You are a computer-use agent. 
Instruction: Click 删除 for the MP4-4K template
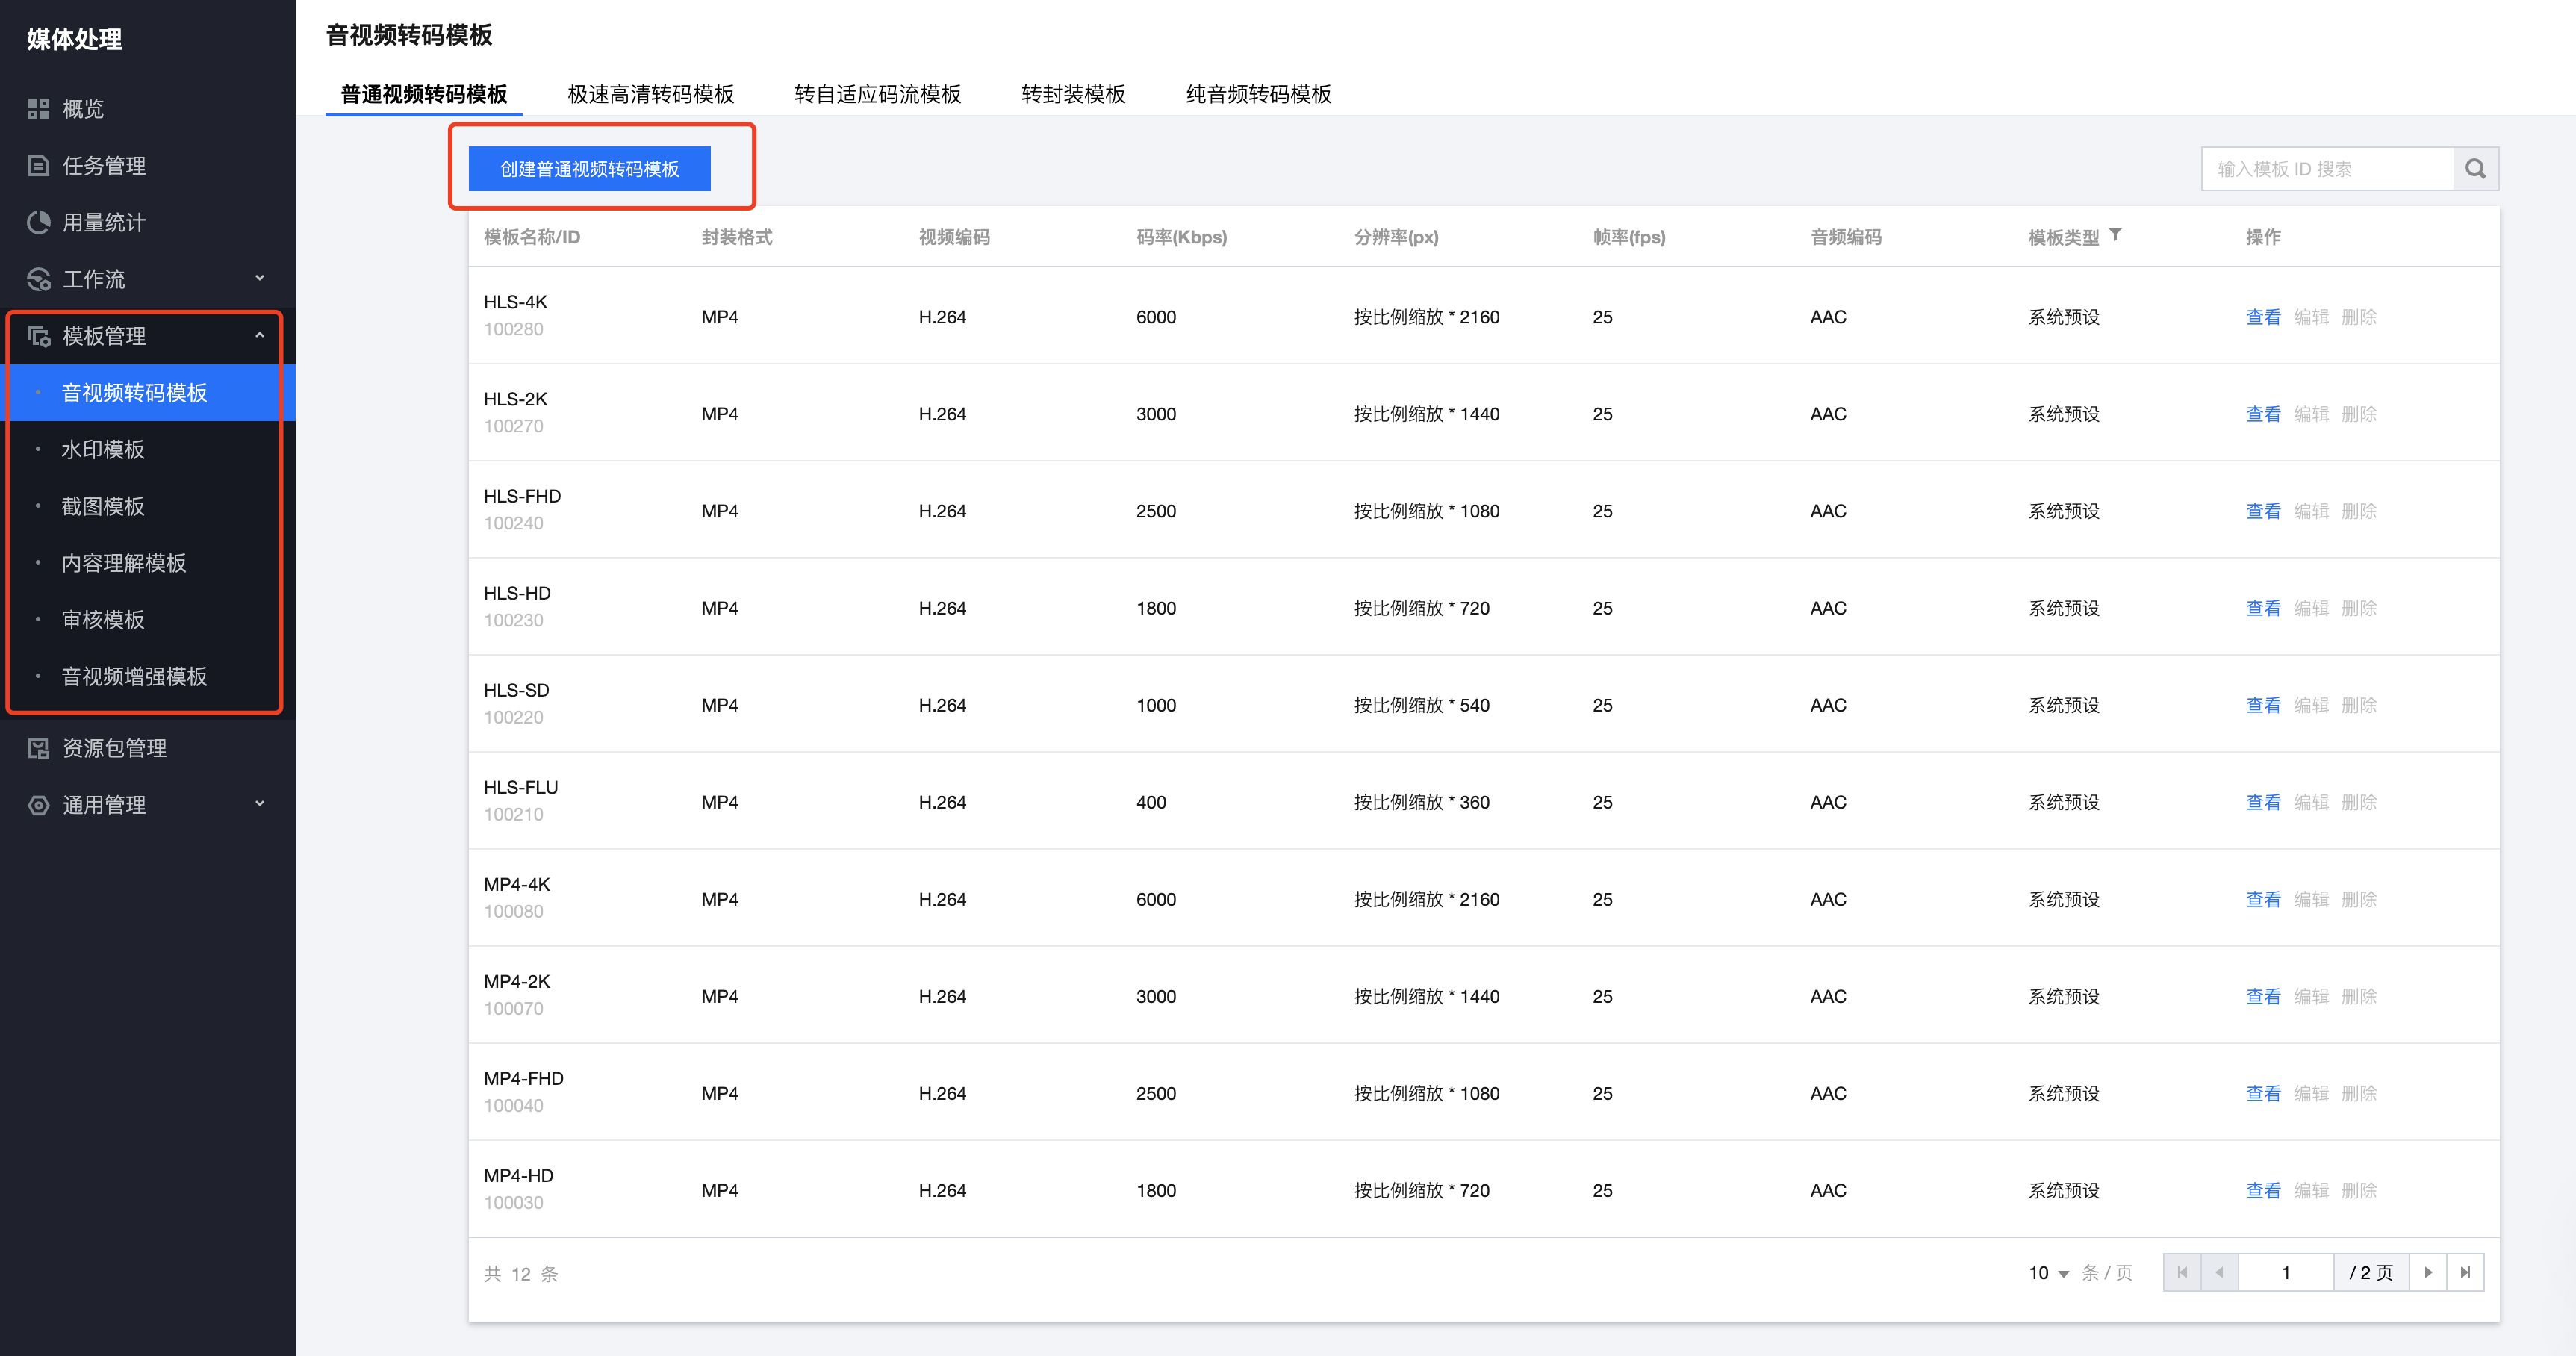coord(2359,899)
